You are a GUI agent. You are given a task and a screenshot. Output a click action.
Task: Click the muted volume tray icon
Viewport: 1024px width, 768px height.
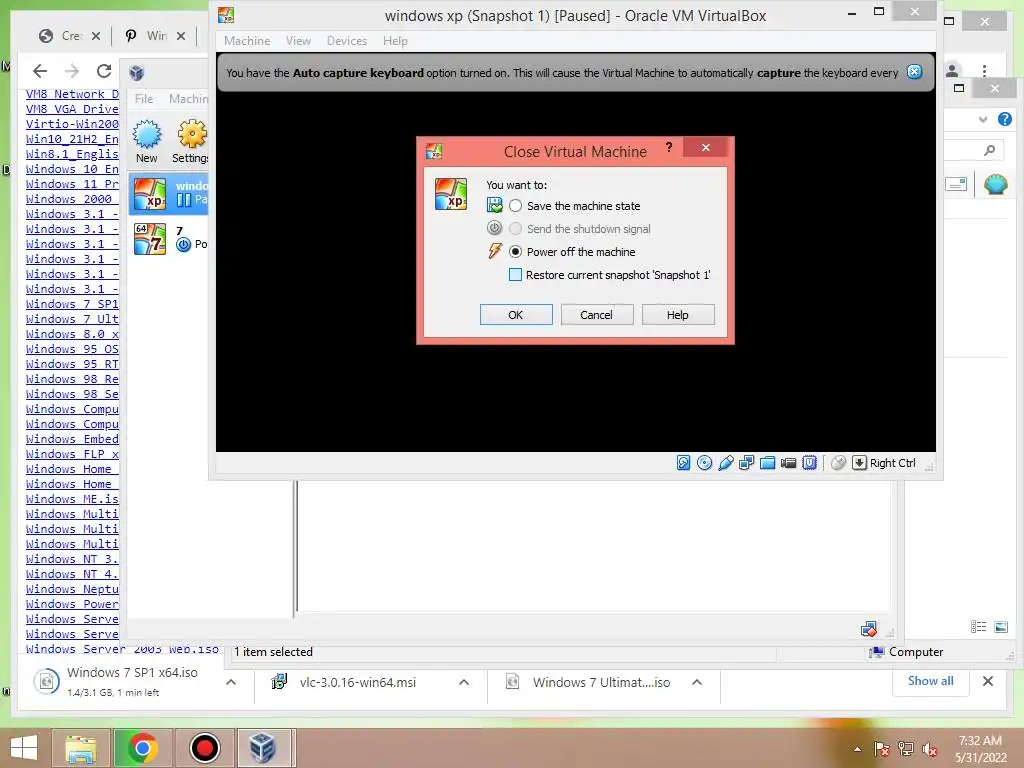pyautogui.click(x=930, y=749)
